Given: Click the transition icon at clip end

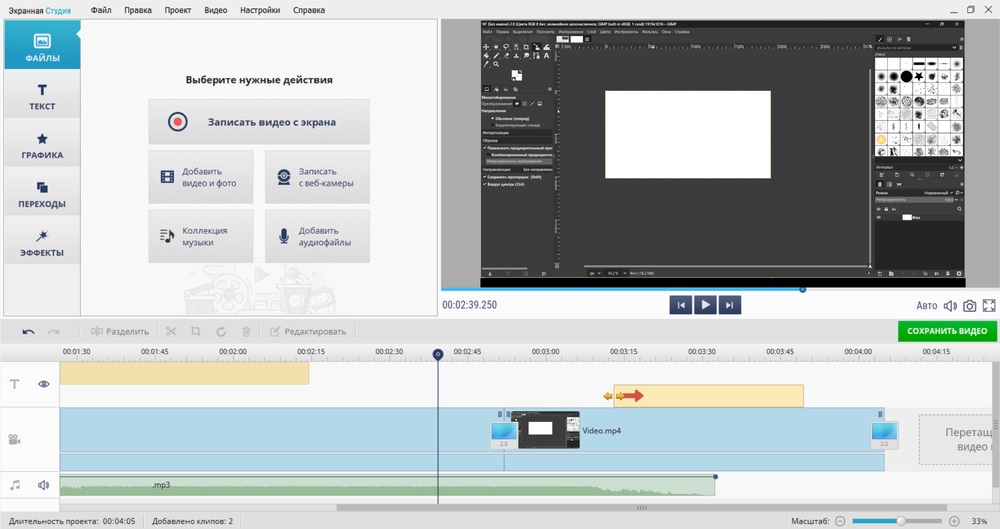Looking at the screenshot, I should [x=885, y=435].
